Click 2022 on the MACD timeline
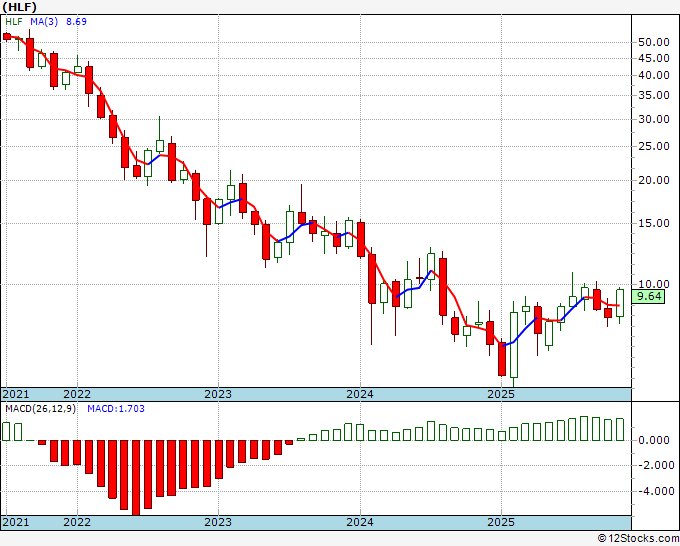Screen dimensions: 680x546 [x=77, y=522]
